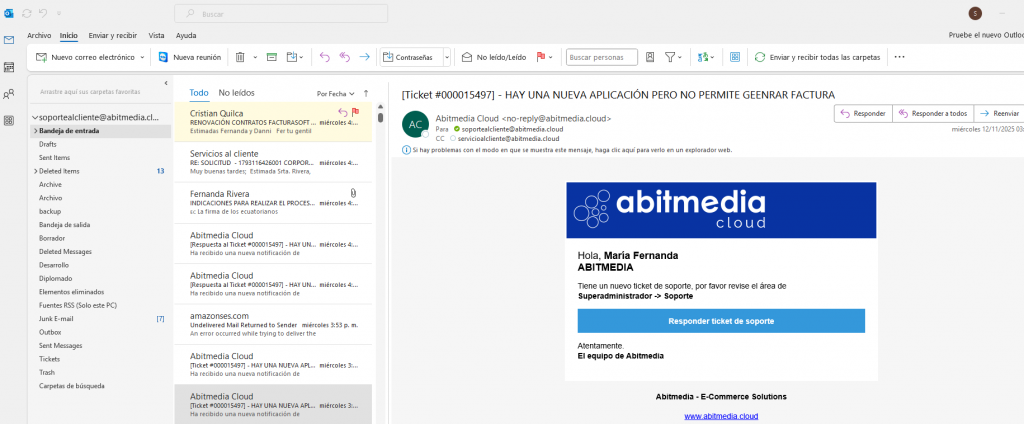
Task: Open the Nuevo correo electrónico dropdown arrow
Action: (141, 58)
